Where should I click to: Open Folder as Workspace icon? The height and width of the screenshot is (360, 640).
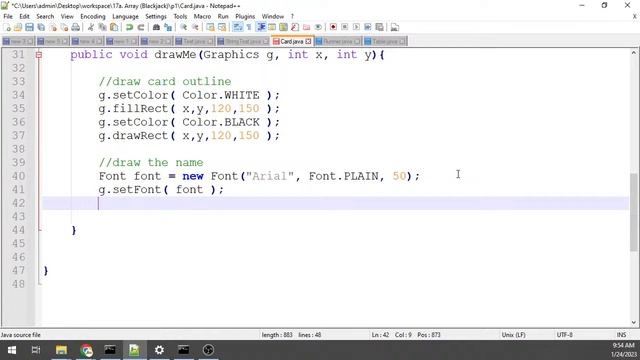click(x=307, y=27)
